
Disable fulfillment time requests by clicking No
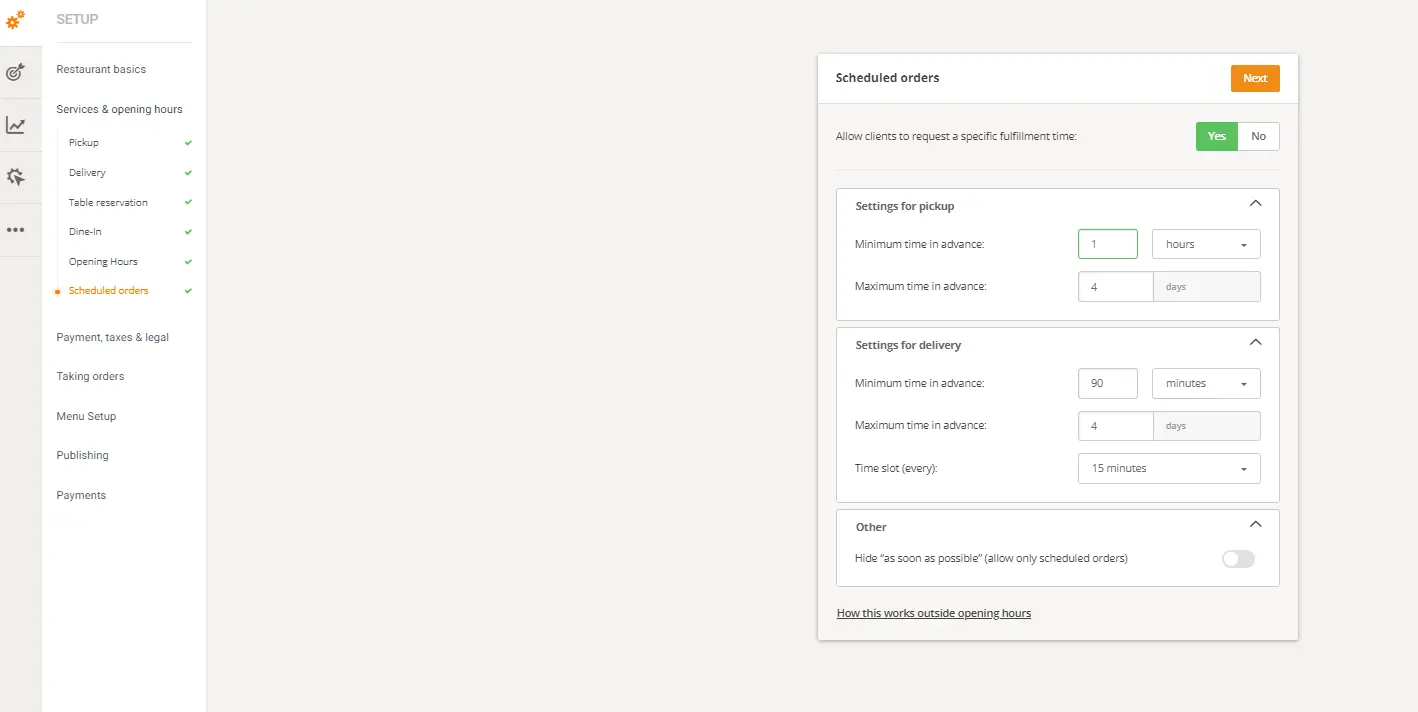pos(1258,136)
